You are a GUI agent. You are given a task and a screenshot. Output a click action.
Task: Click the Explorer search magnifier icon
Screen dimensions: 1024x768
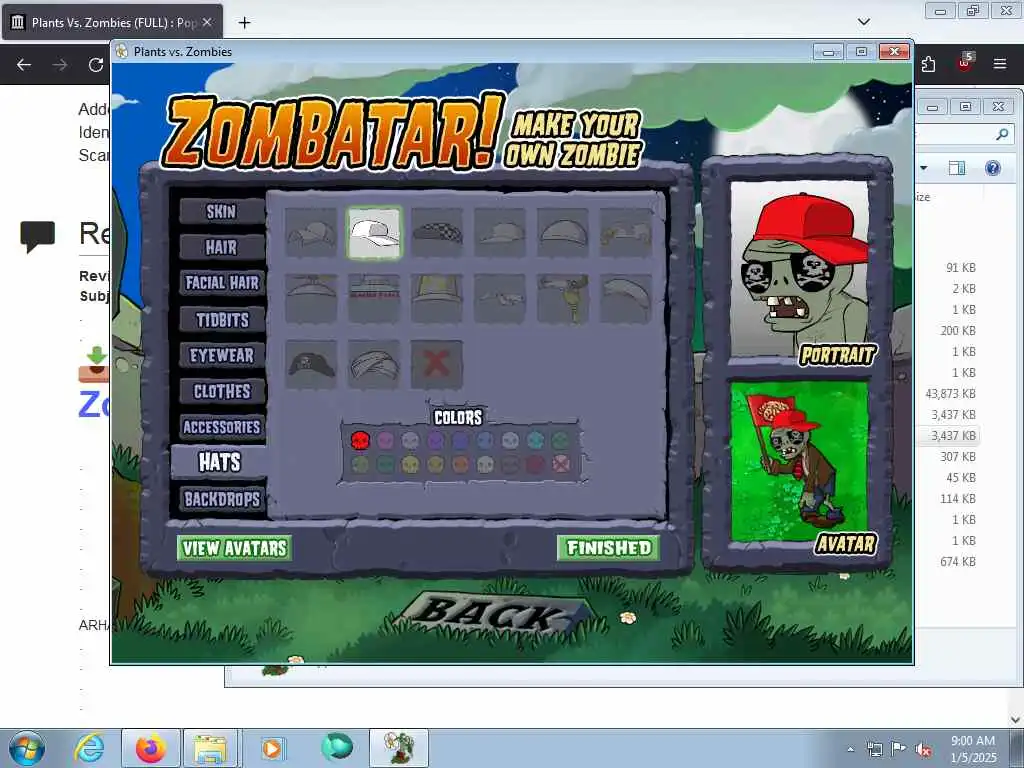coord(1002,135)
